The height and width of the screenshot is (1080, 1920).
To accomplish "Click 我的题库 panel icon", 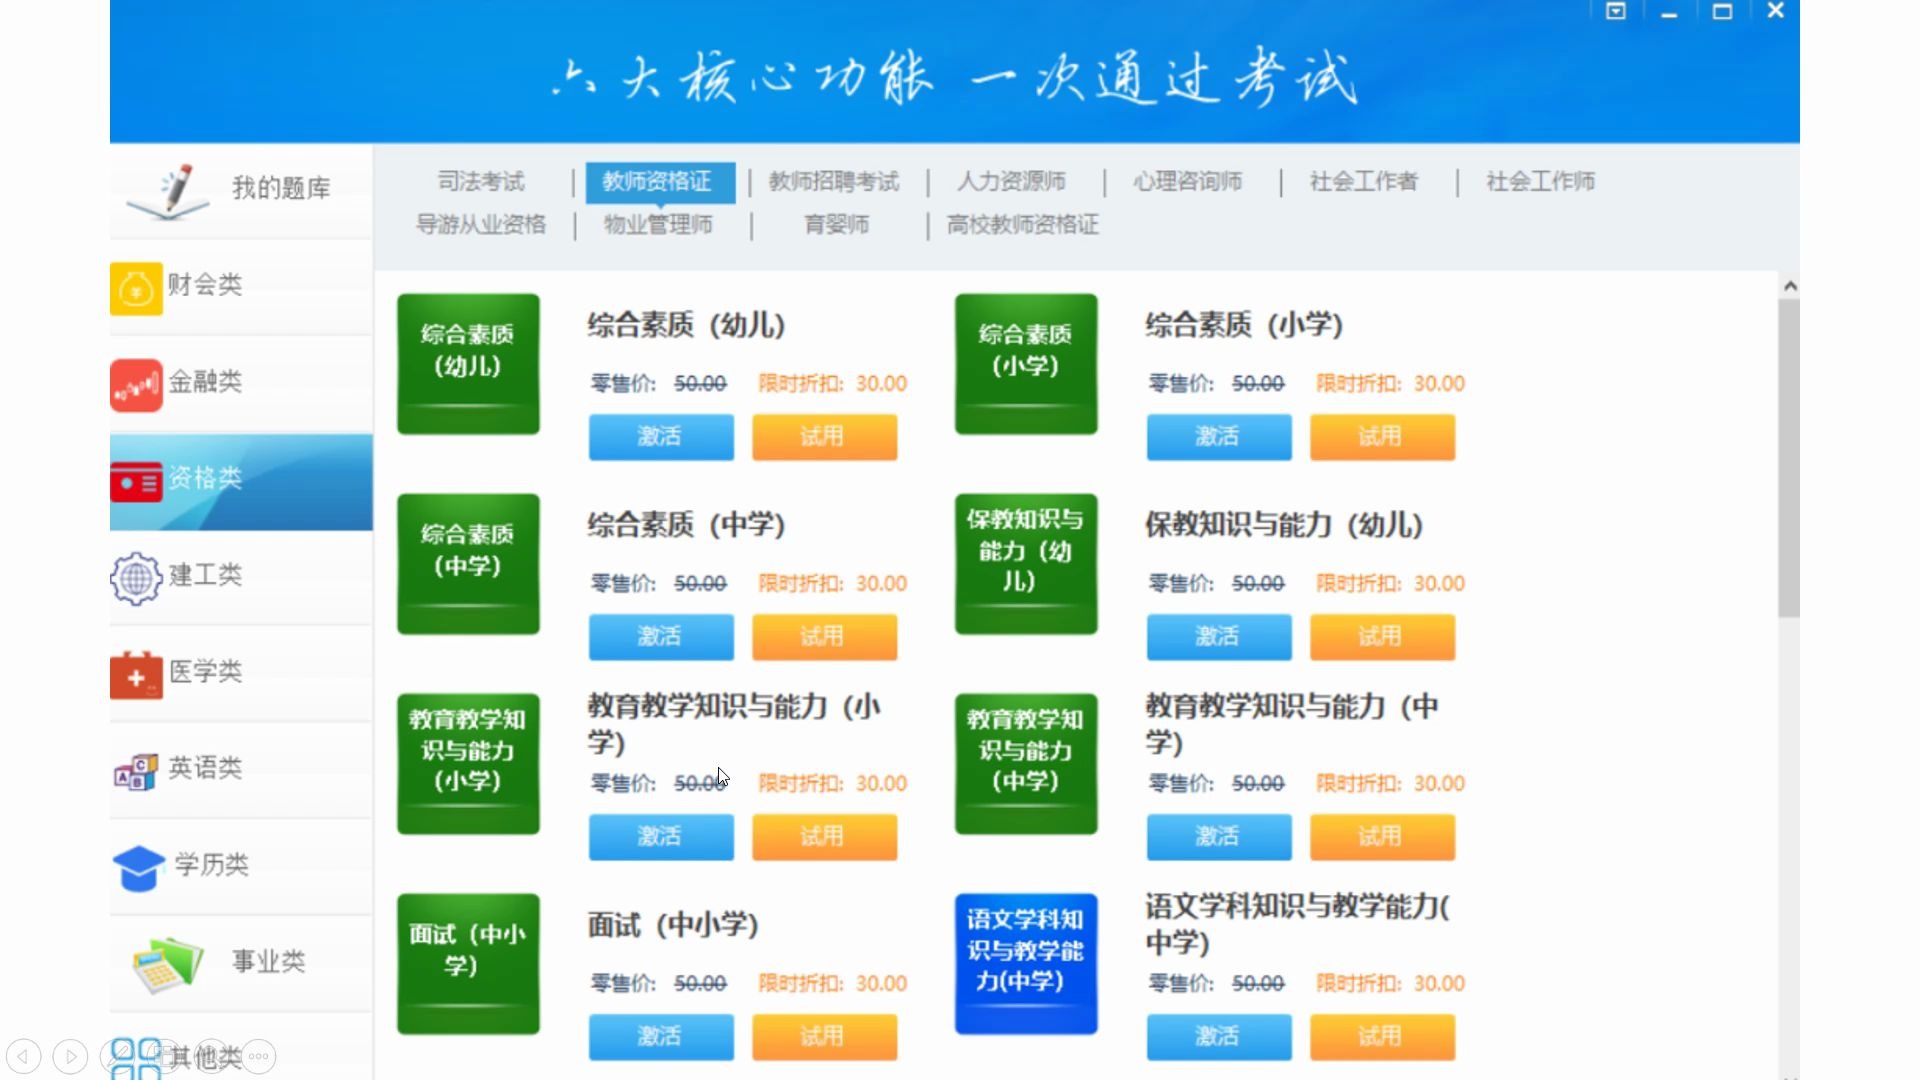I will pos(169,191).
